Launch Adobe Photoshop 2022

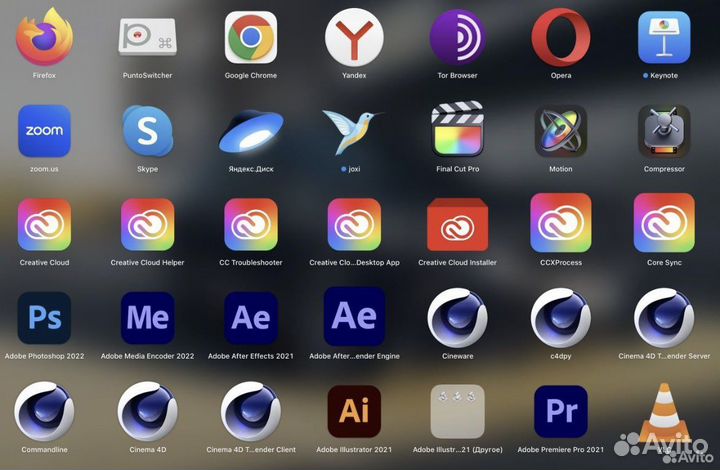(44, 318)
